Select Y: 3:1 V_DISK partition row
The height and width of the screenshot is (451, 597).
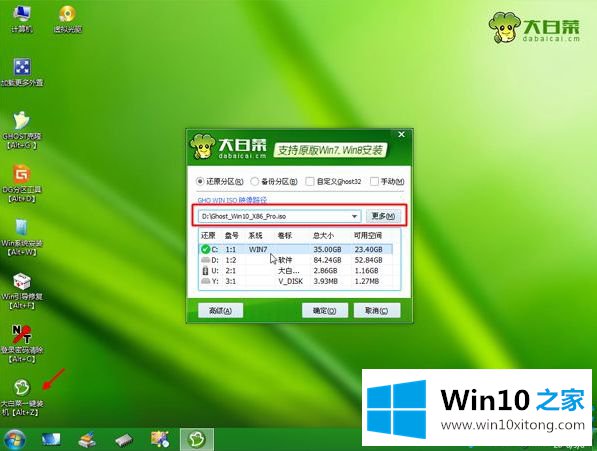[x=296, y=281]
